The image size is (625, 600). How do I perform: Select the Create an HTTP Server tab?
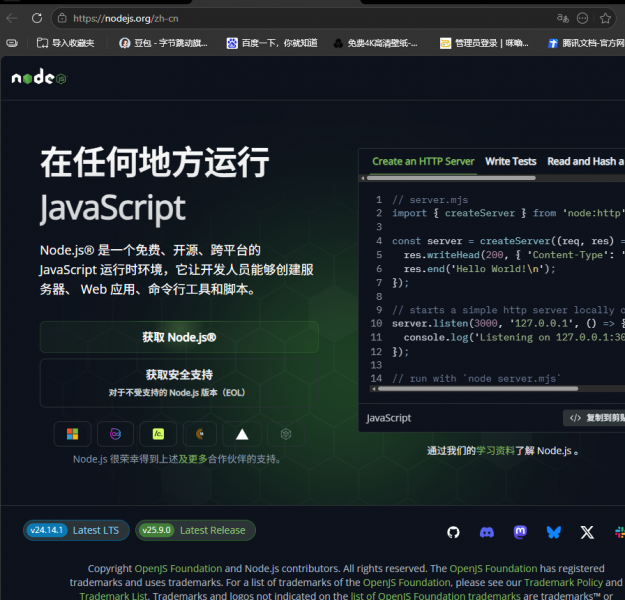point(423,161)
